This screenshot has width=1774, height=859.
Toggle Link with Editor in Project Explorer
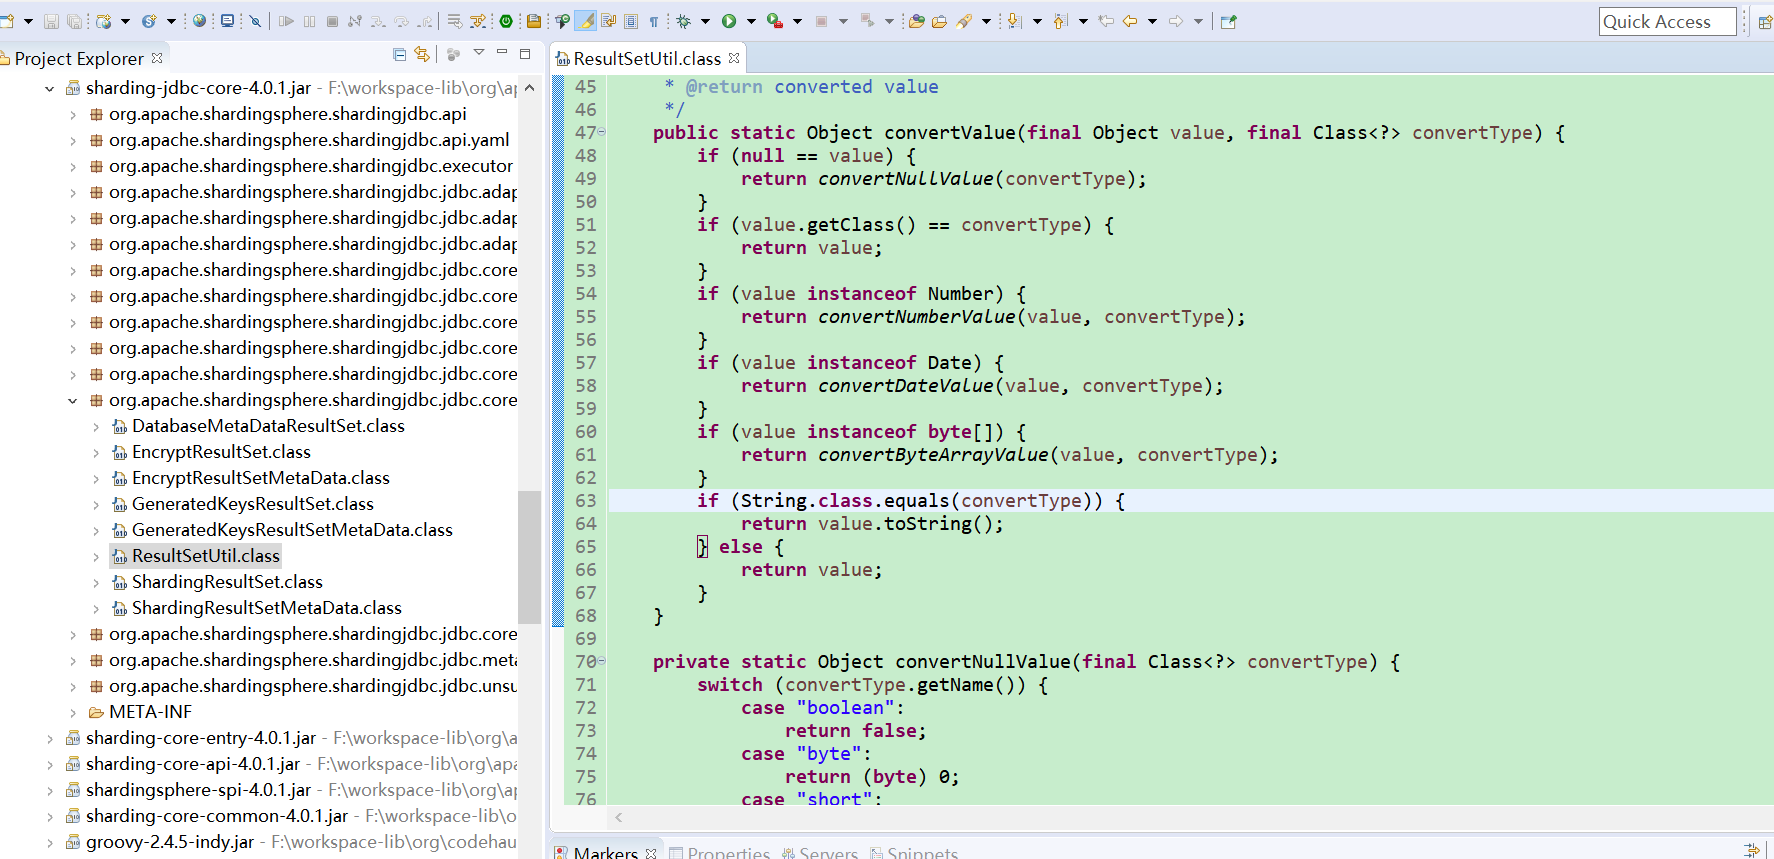coord(422,55)
